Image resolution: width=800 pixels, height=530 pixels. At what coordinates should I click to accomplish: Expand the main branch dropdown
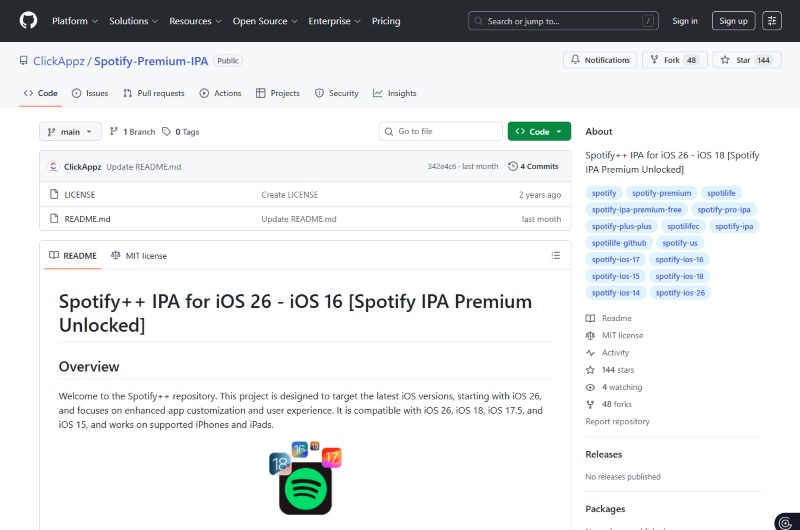[x=70, y=132]
